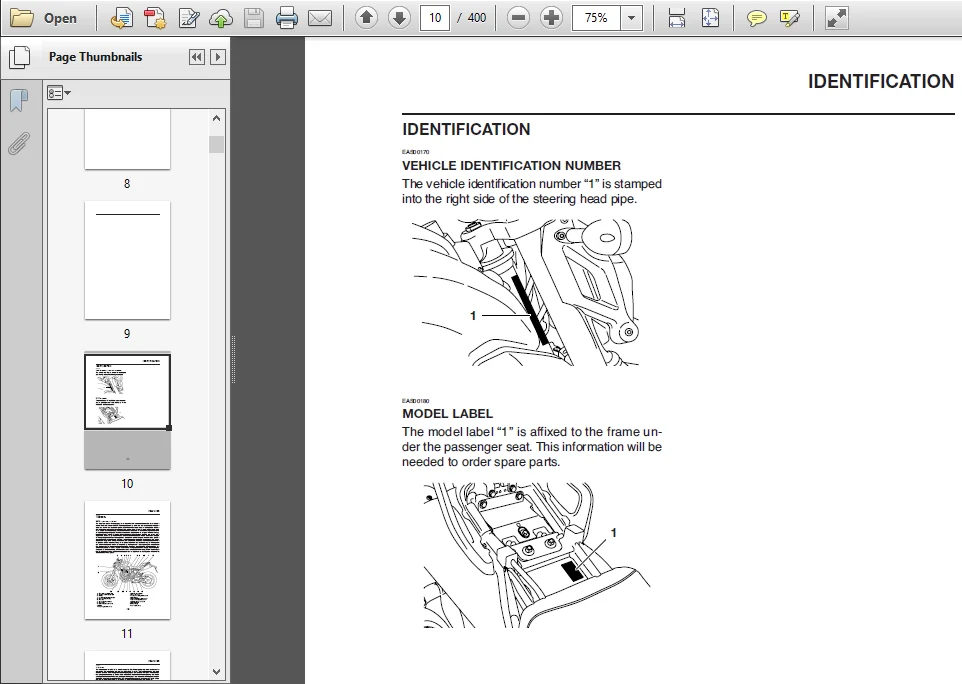Click the page header IDENTIFICATION at top right
Image resolution: width=962 pixels, height=684 pixels.
pos(880,82)
